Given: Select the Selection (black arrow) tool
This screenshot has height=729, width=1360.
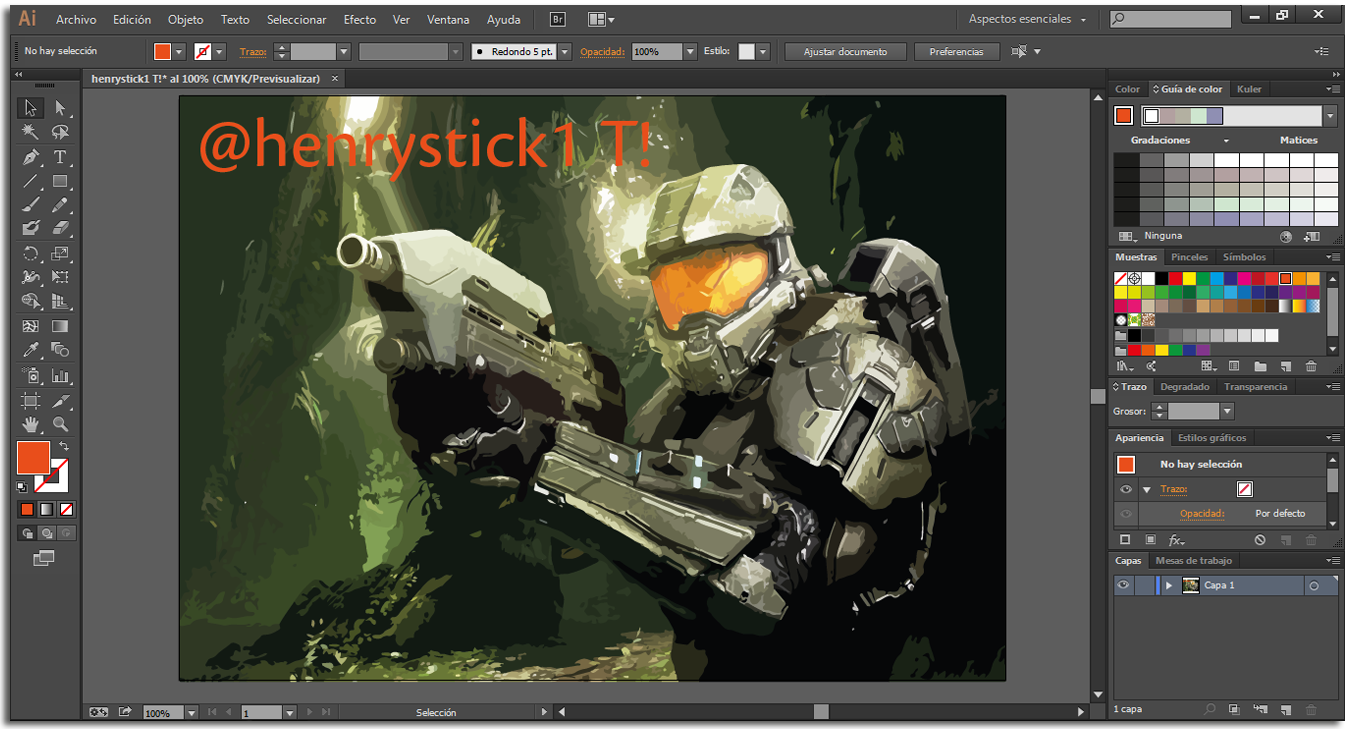Looking at the screenshot, I should tap(31, 108).
